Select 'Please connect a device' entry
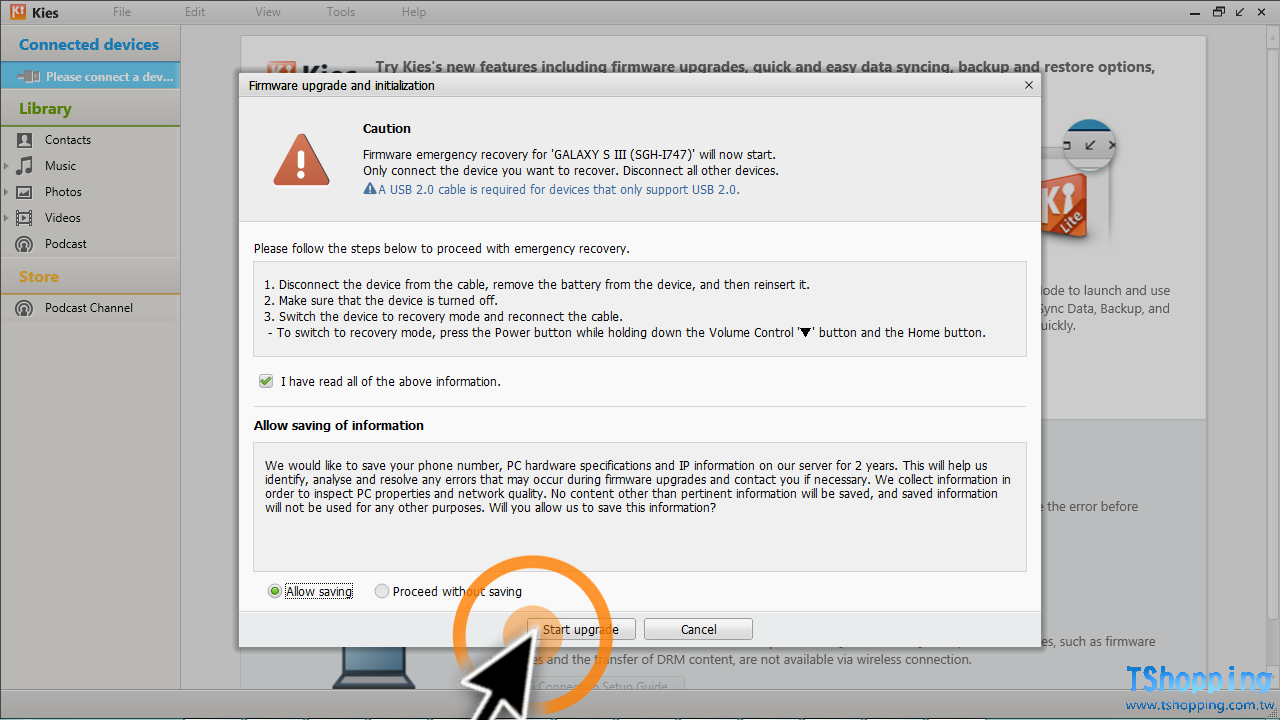 point(90,76)
